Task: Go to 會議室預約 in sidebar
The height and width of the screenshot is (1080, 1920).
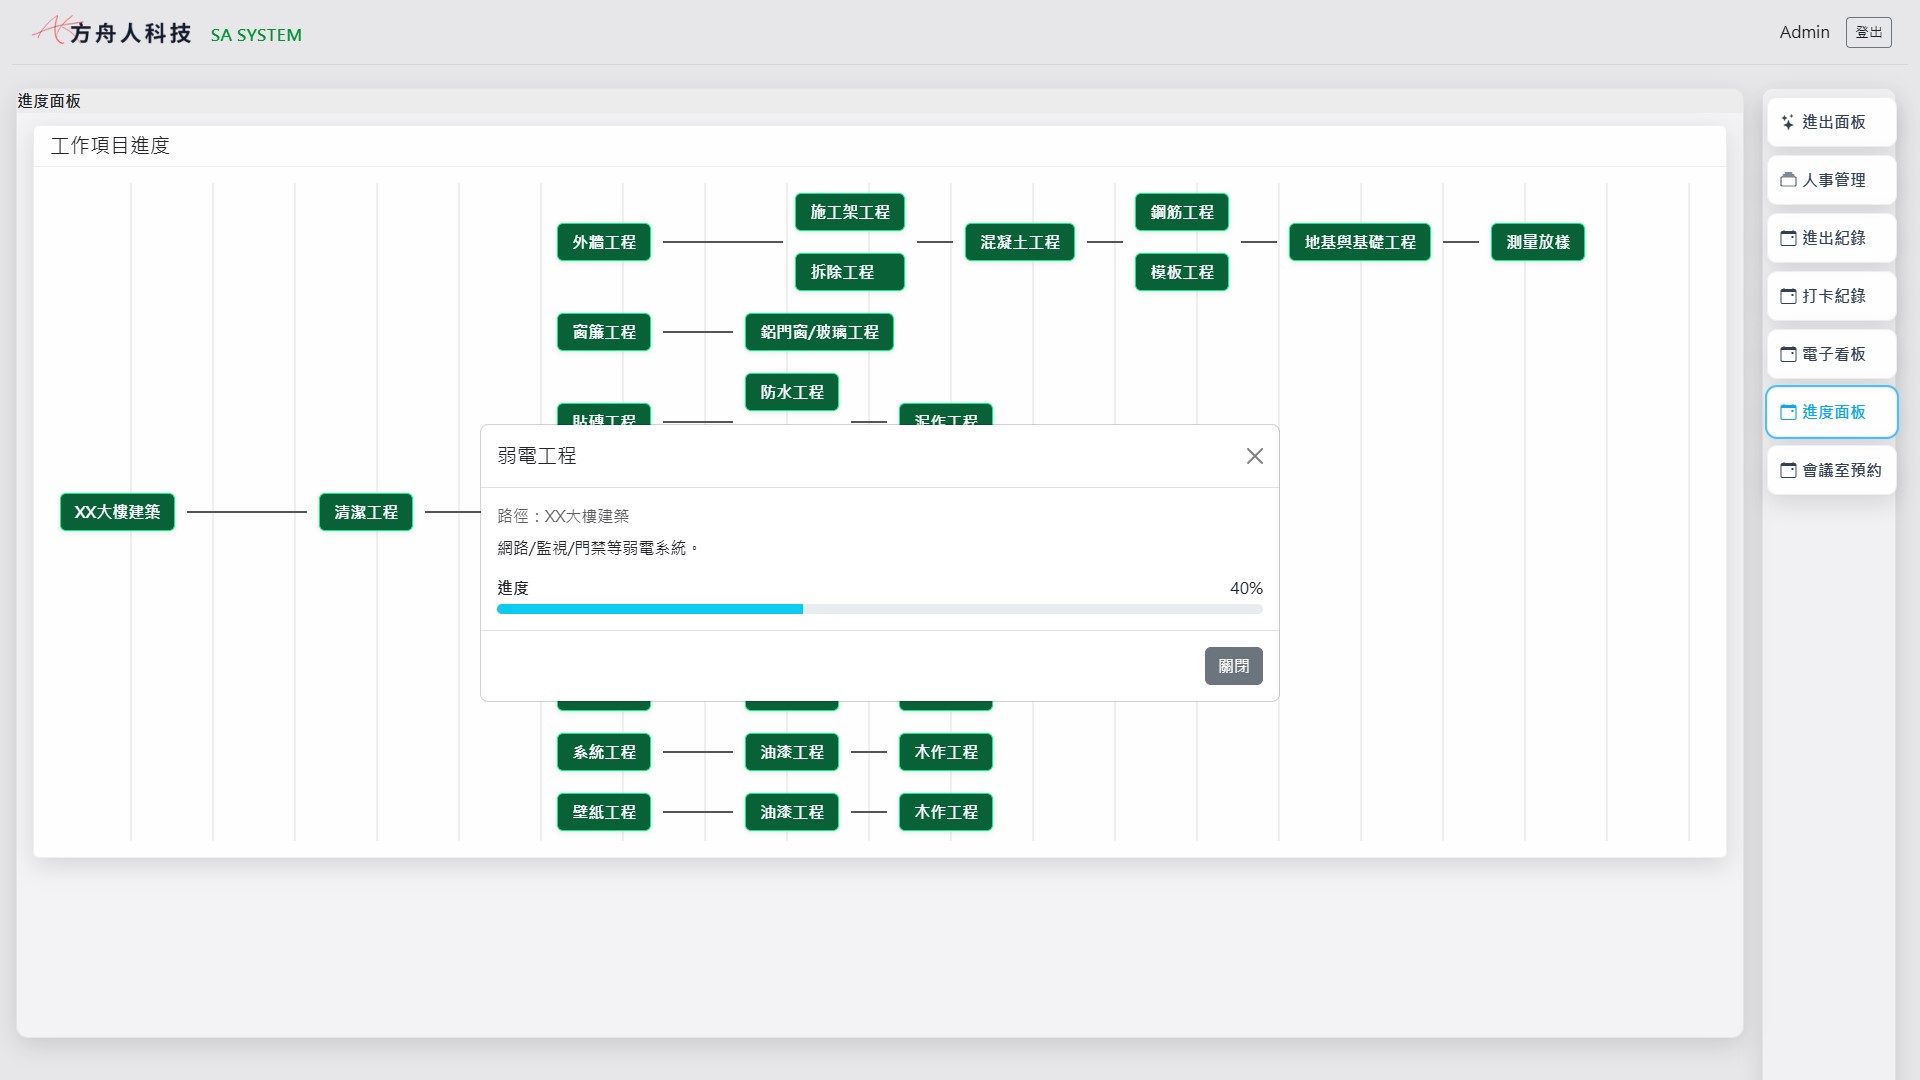Action: click(1832, 470)
